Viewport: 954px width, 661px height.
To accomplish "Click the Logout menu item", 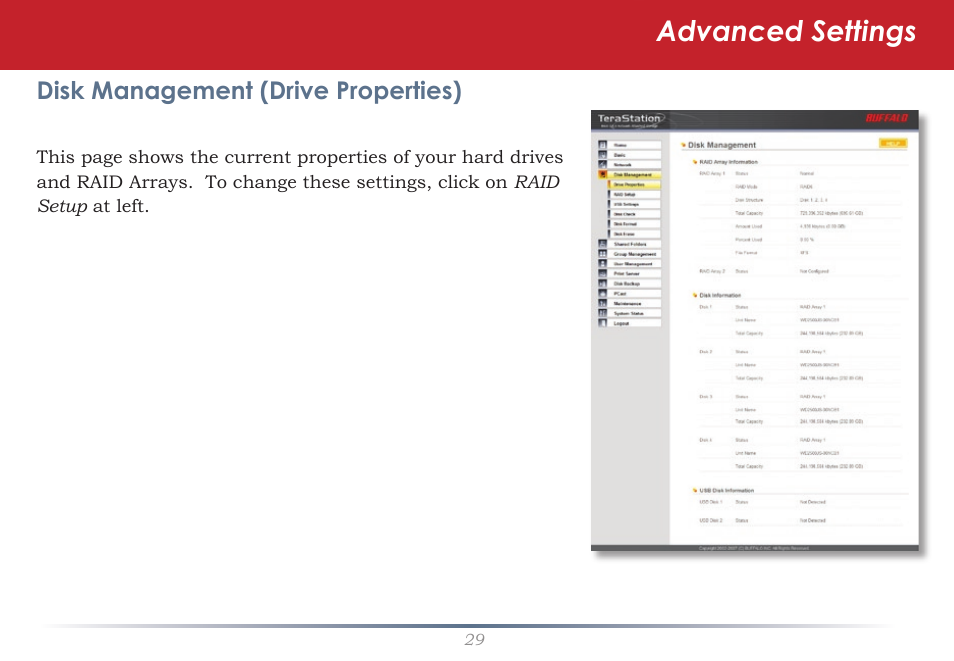I will tap(635, 323).
